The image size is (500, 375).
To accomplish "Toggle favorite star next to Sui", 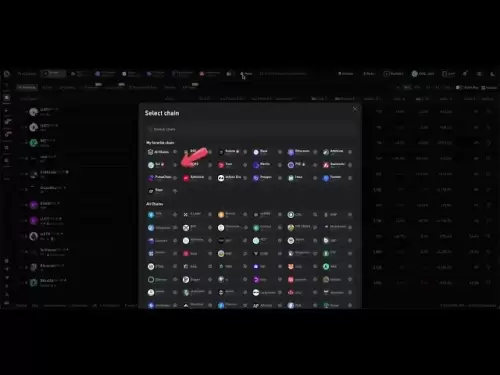I will (x=175, y=165).
